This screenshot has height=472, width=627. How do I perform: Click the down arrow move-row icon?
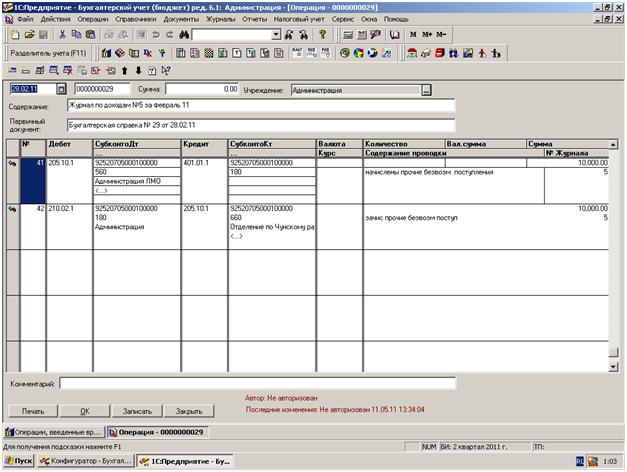click(x=138, y=71)
